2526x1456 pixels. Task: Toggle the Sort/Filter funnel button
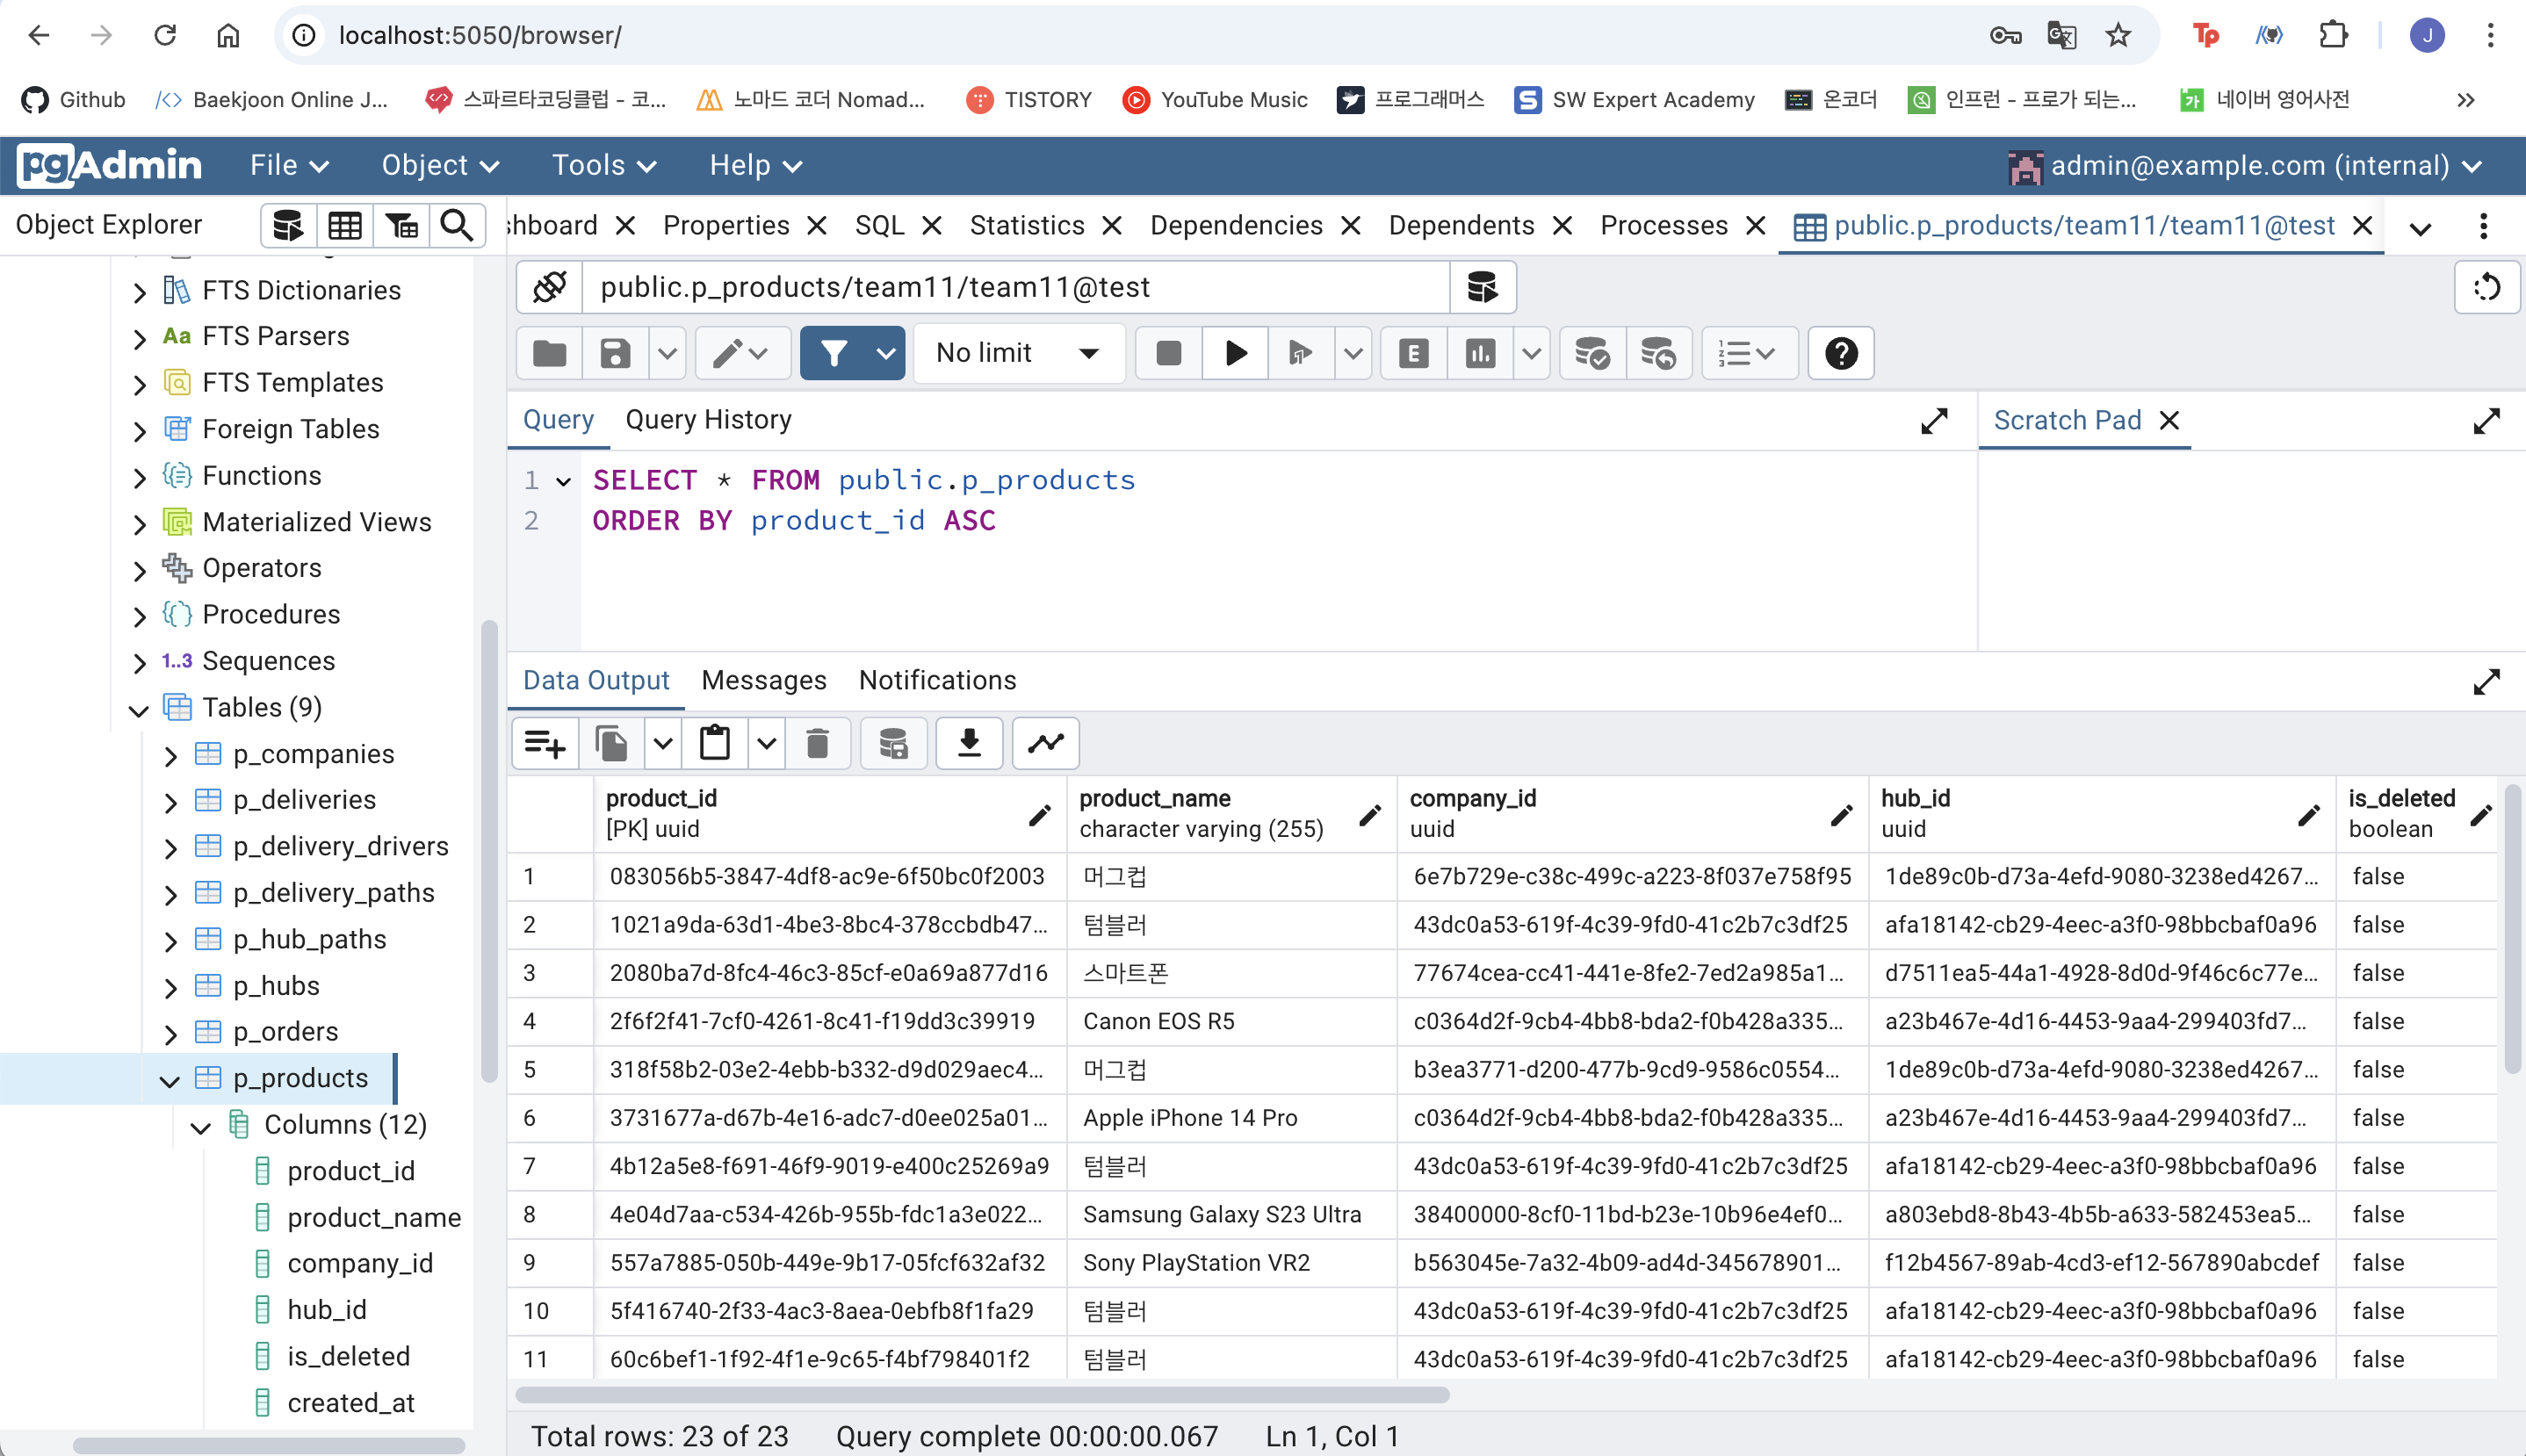coord(833,353)
